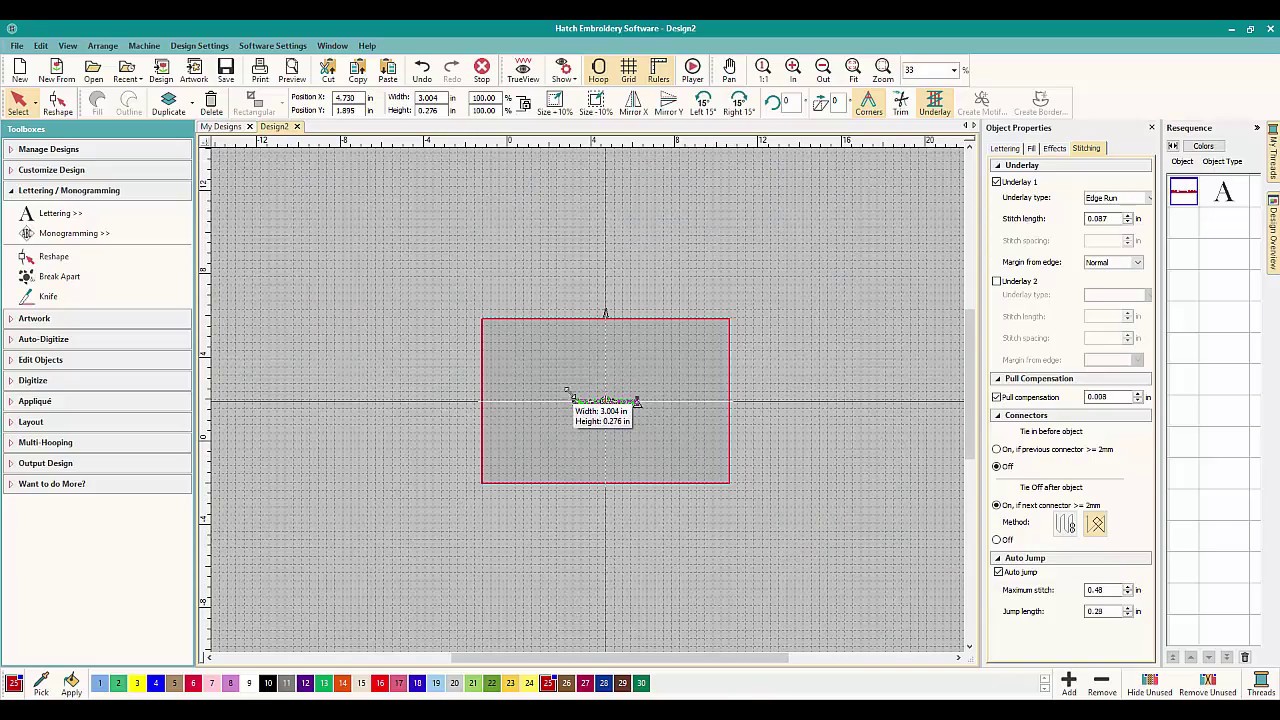Mirror X the selection

[x=632, y=101]
